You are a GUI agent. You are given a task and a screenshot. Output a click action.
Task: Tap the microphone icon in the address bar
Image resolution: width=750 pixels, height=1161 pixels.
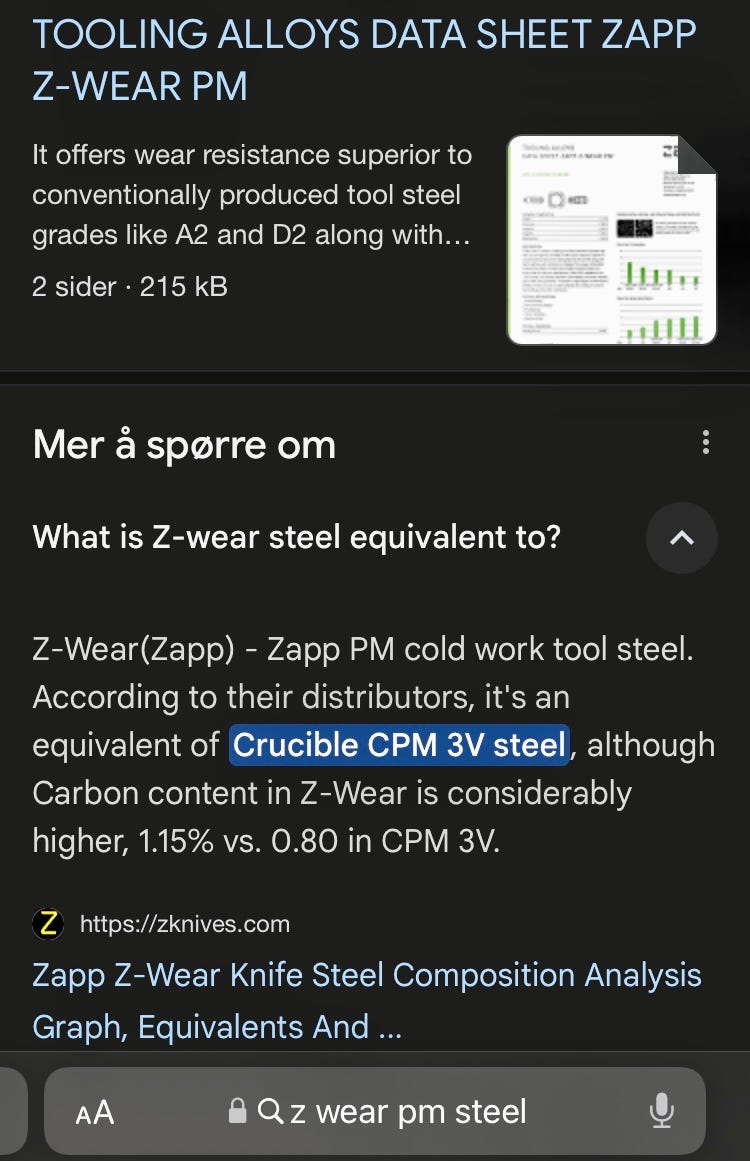click(661, 1111)
